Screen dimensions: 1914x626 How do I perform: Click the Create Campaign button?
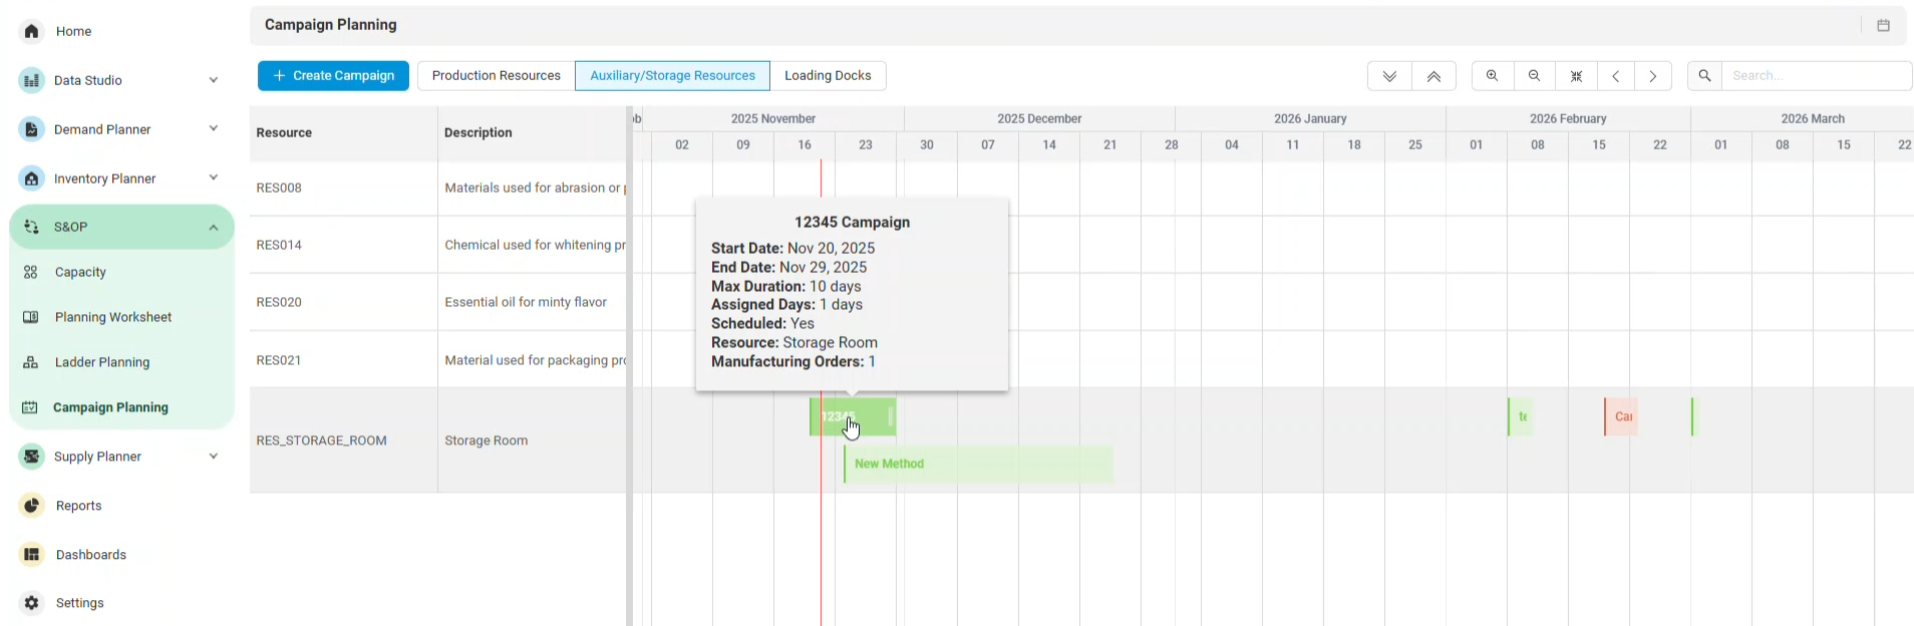[x=333, y=76]
